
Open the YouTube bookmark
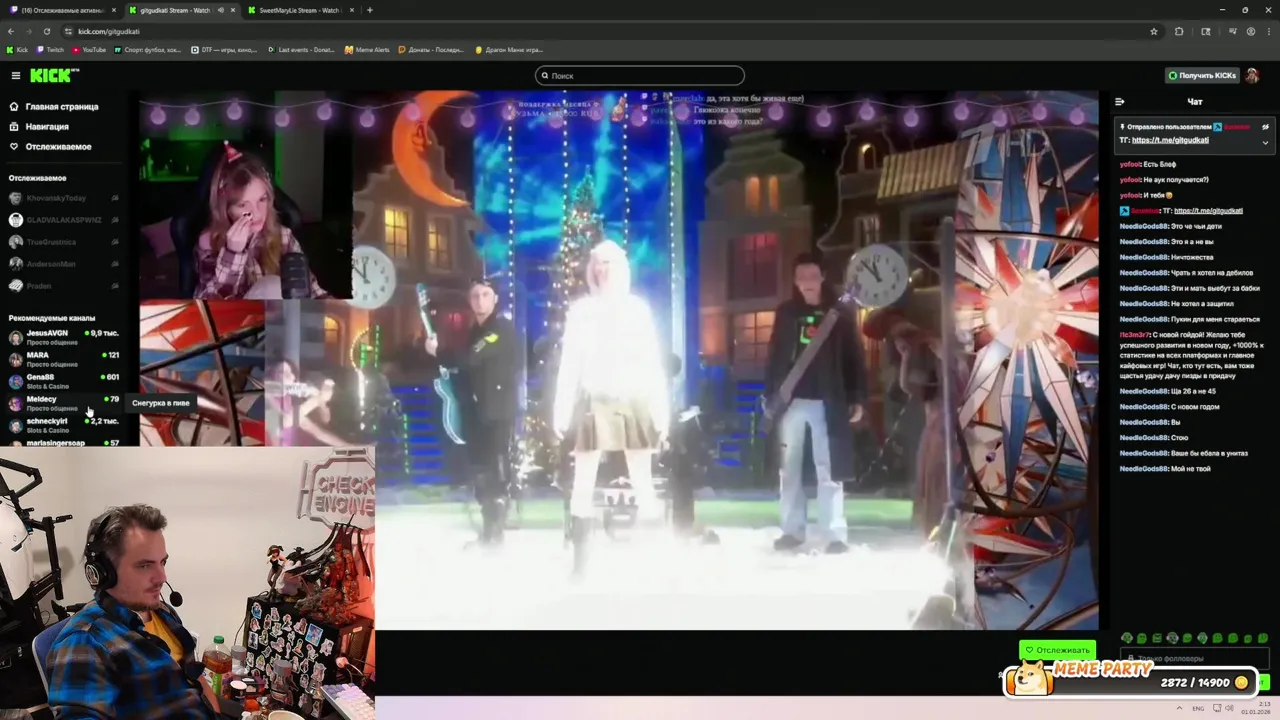click(x=89, y=49)
